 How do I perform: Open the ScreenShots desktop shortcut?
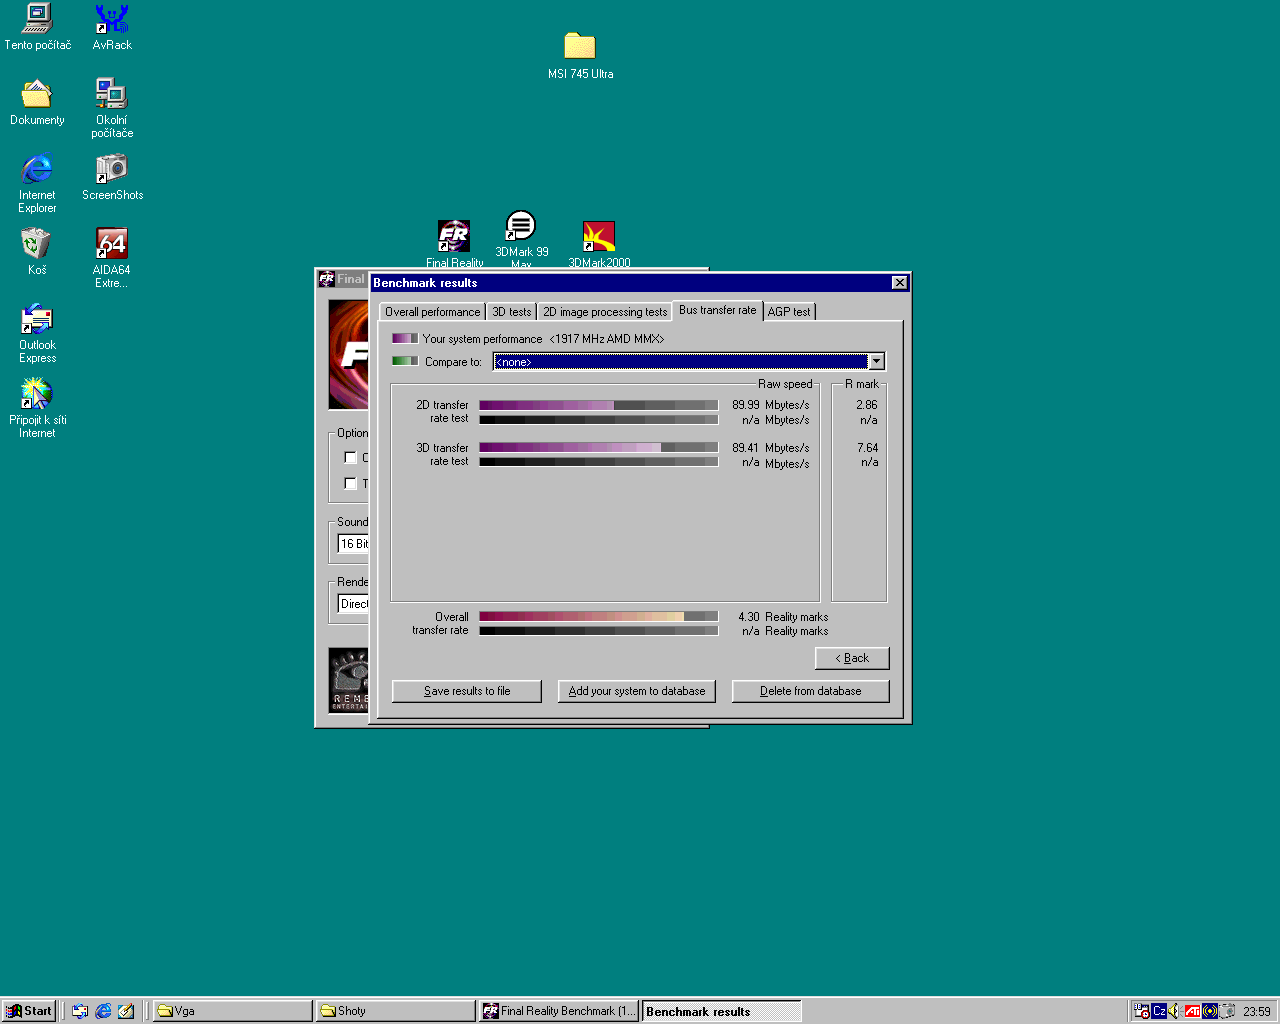coord(112,169)
